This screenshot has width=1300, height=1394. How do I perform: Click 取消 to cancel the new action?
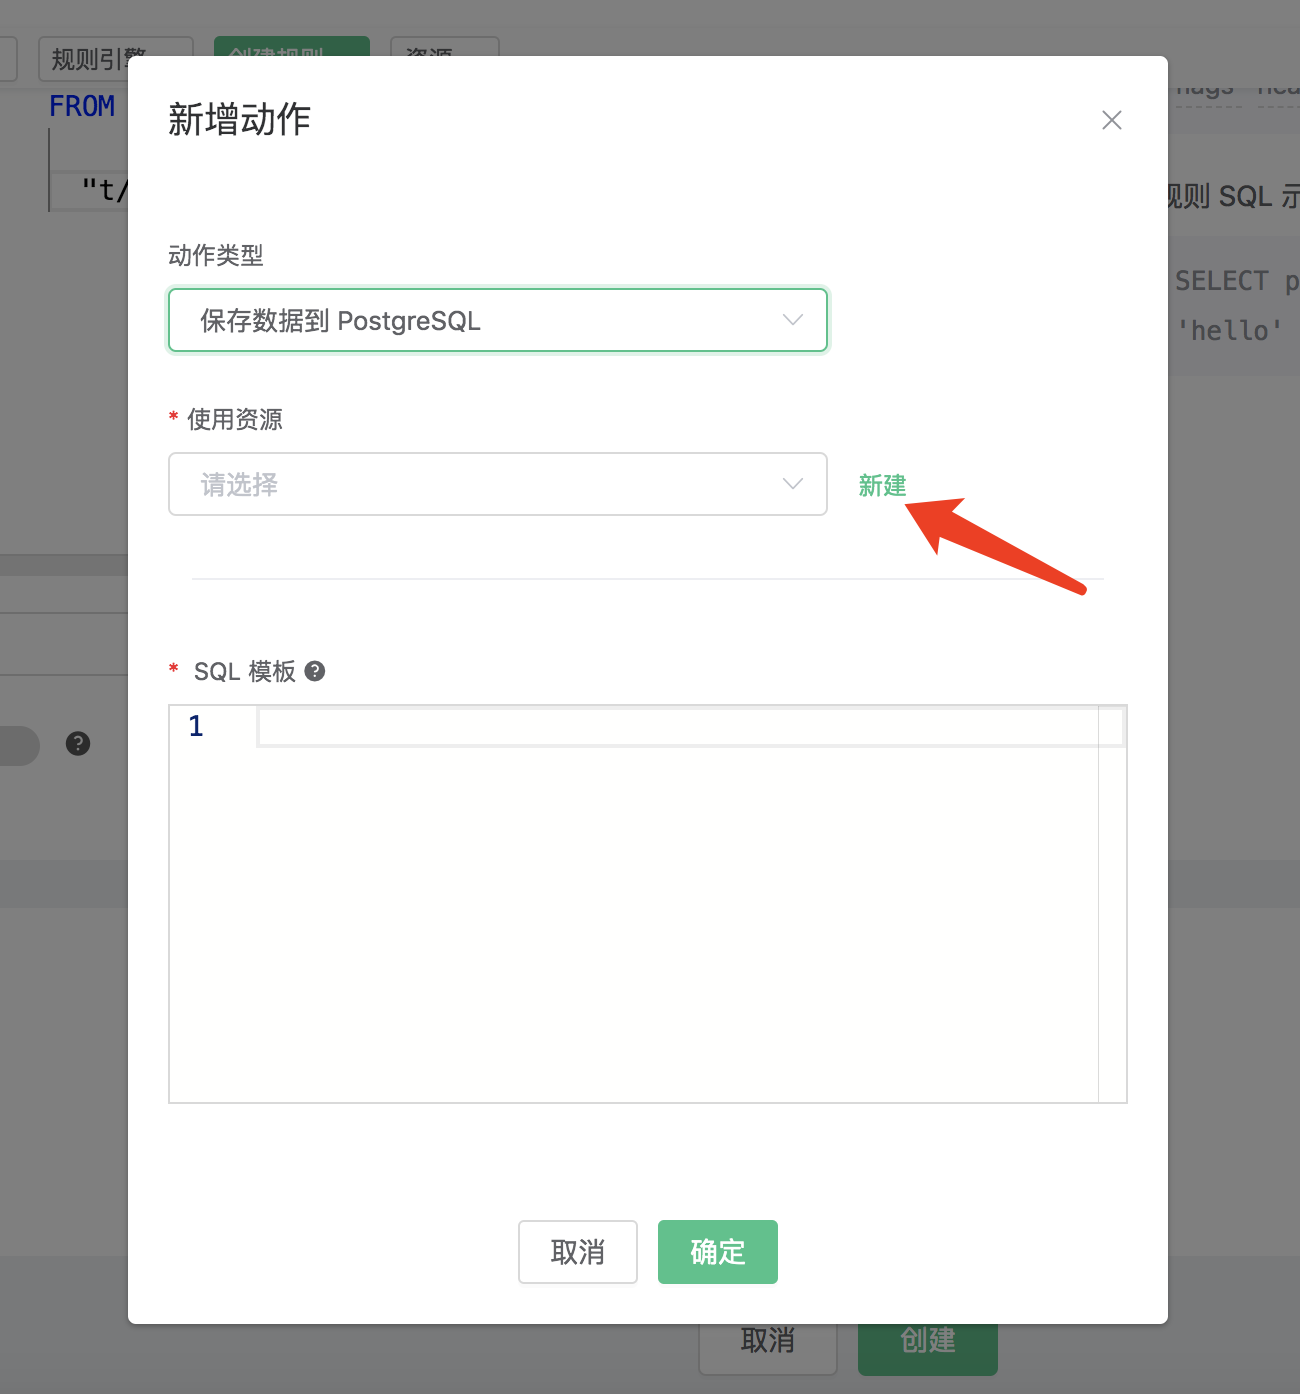coord(577,1251)
